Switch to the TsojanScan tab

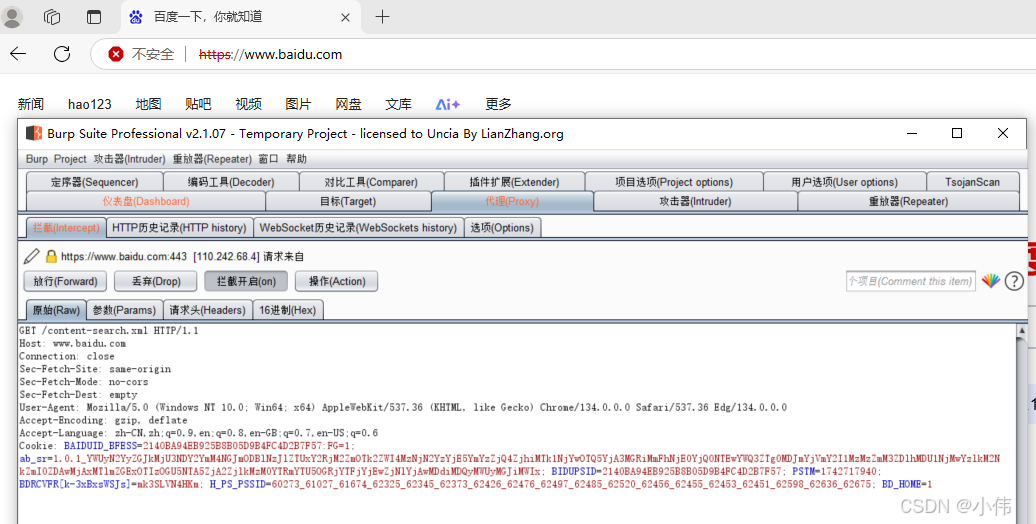point(973,182)
